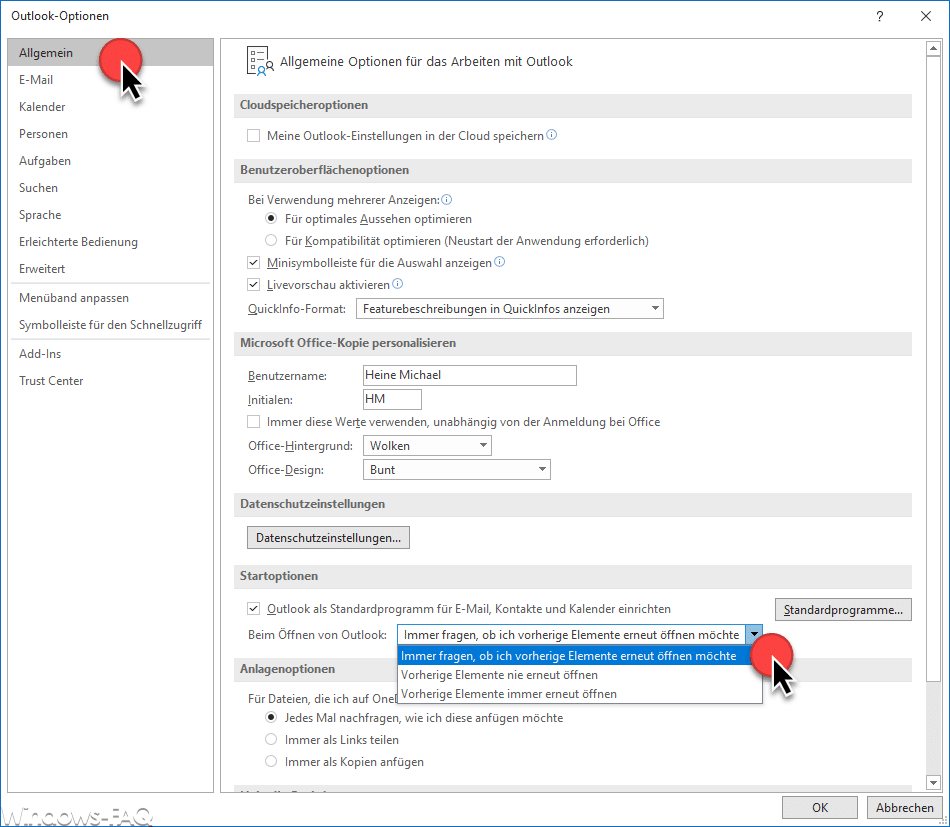
Task: Open the Allgemein category
Action: [x=111, y=53]
